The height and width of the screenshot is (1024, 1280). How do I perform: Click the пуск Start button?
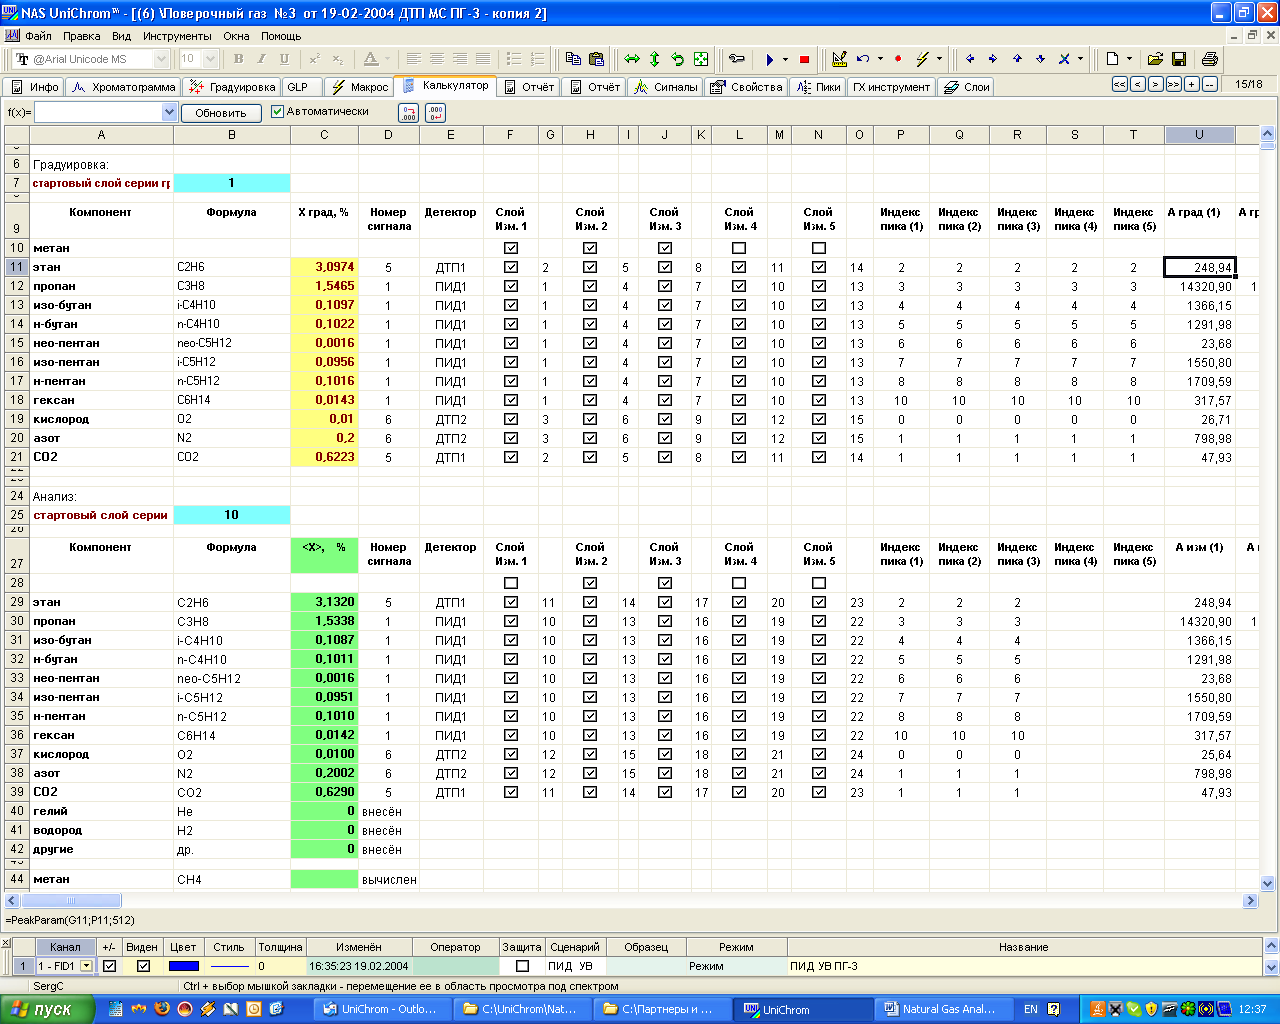[x=47, y=1009]
